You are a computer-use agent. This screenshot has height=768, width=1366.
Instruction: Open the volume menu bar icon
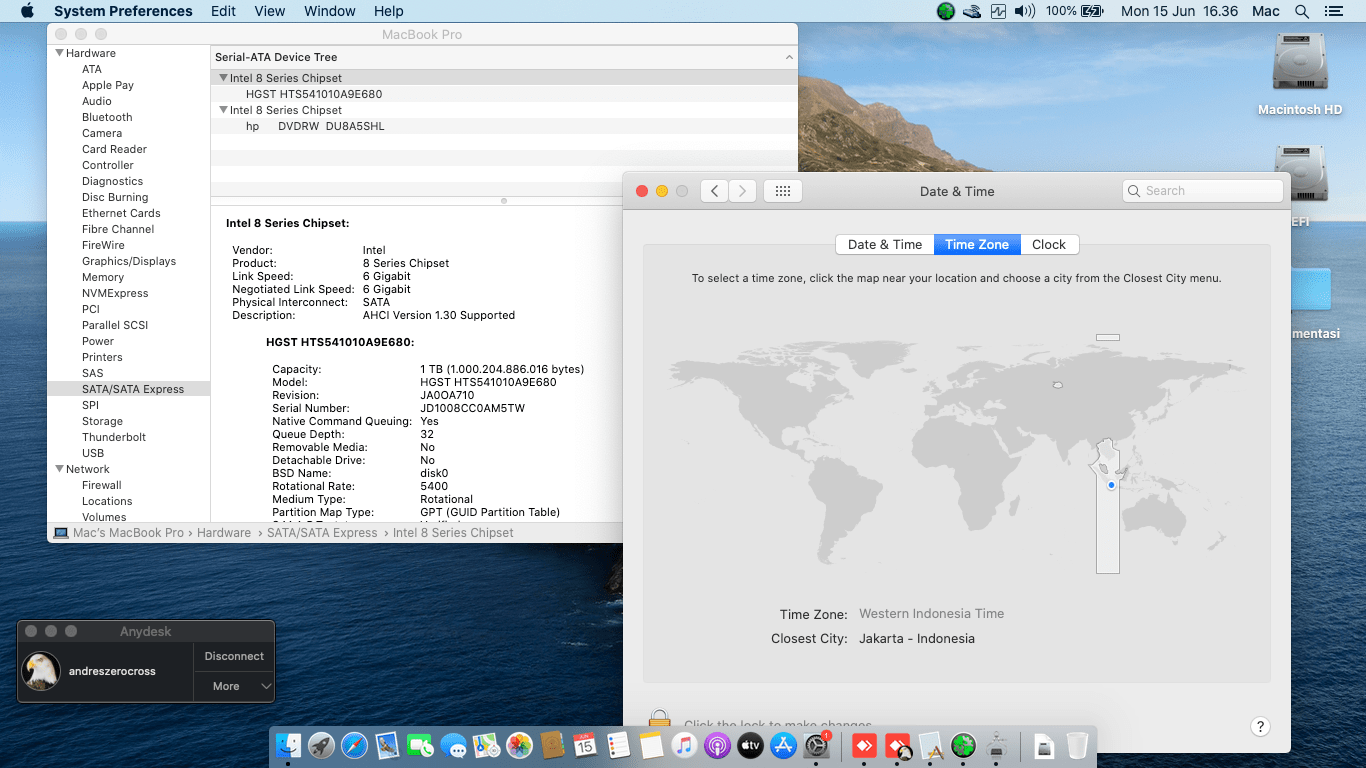point(1025,11)
